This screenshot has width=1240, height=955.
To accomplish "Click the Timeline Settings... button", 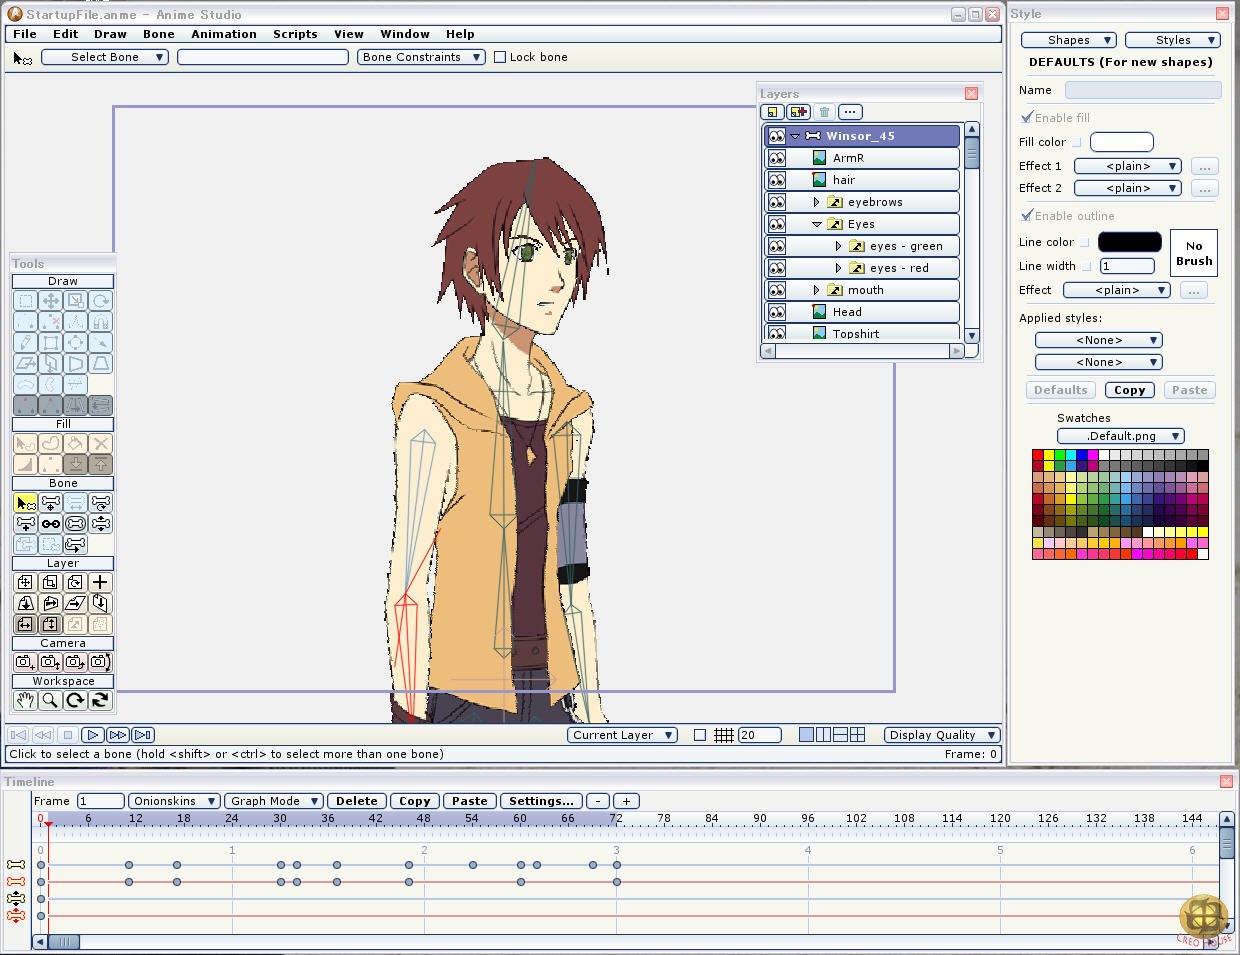I will (x=541, y=801).
